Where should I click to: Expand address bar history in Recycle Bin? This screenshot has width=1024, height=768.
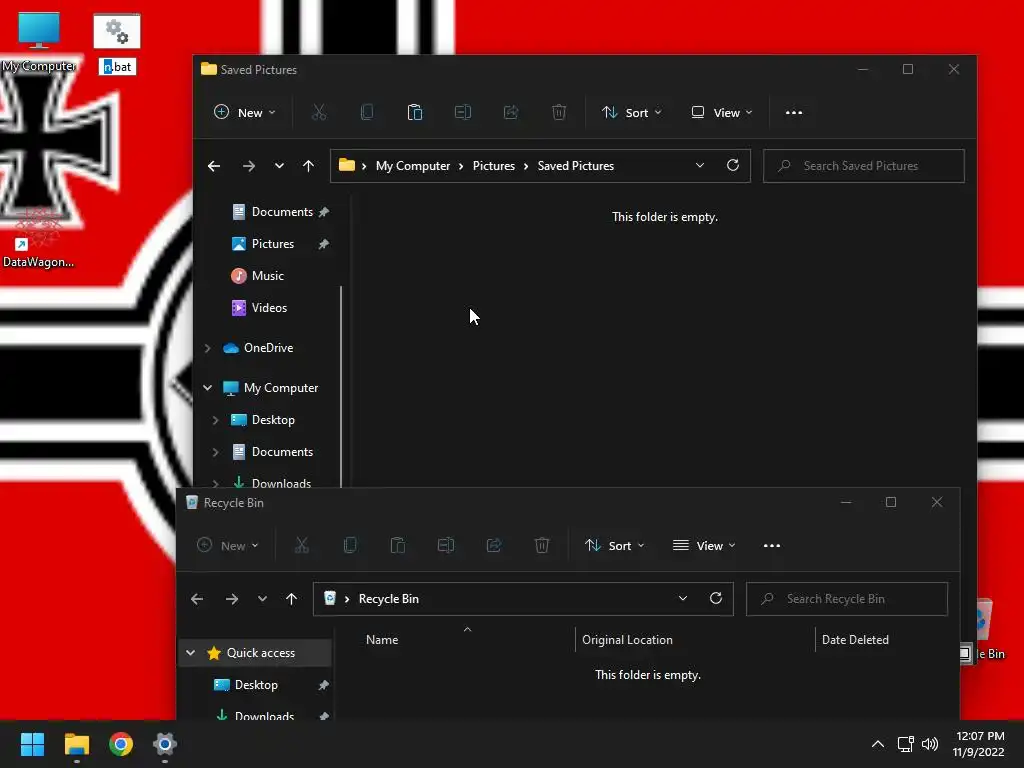[682, 599]
